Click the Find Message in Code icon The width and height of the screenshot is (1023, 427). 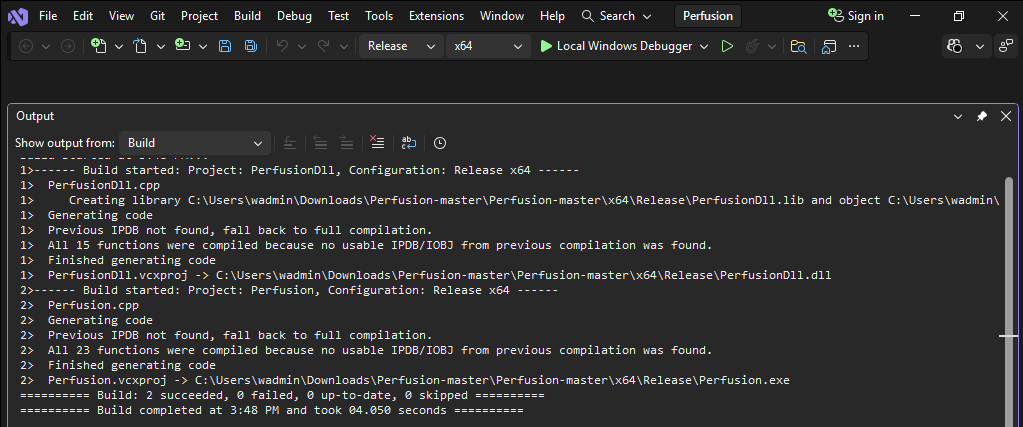pyautogui.click(x=290, y=143)
